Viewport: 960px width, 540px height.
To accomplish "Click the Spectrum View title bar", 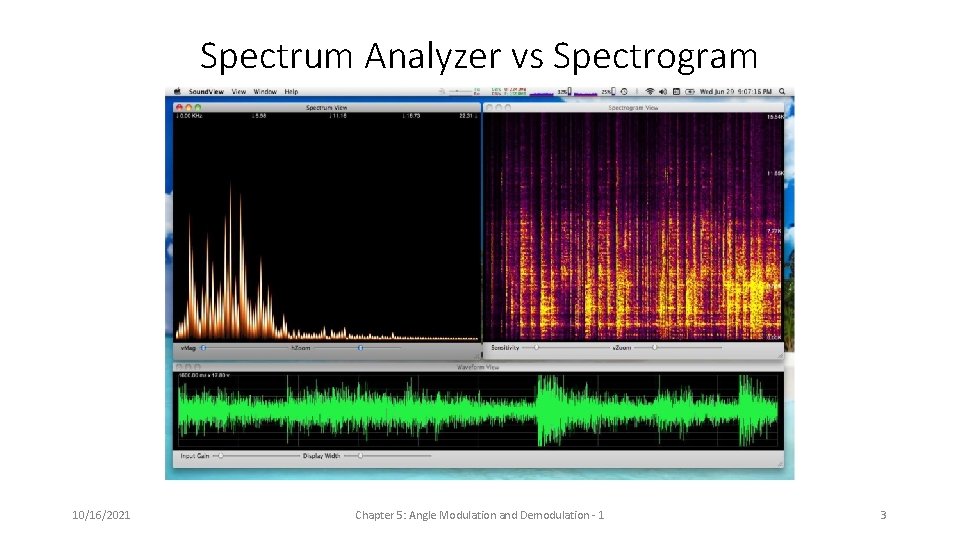I will point(327,107).
